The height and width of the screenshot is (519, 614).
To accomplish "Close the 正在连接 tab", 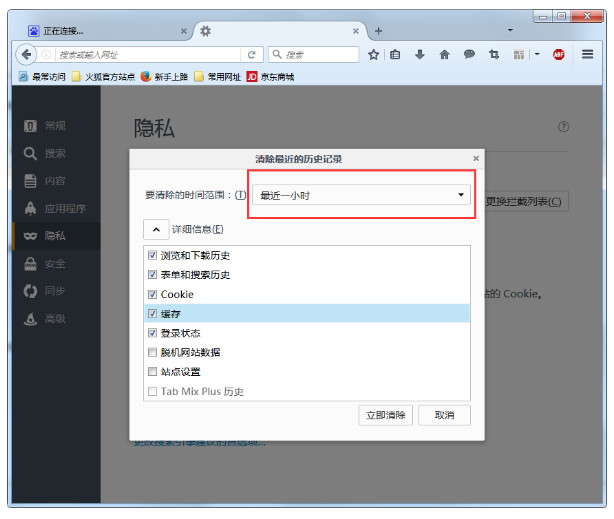I will 184,31.
